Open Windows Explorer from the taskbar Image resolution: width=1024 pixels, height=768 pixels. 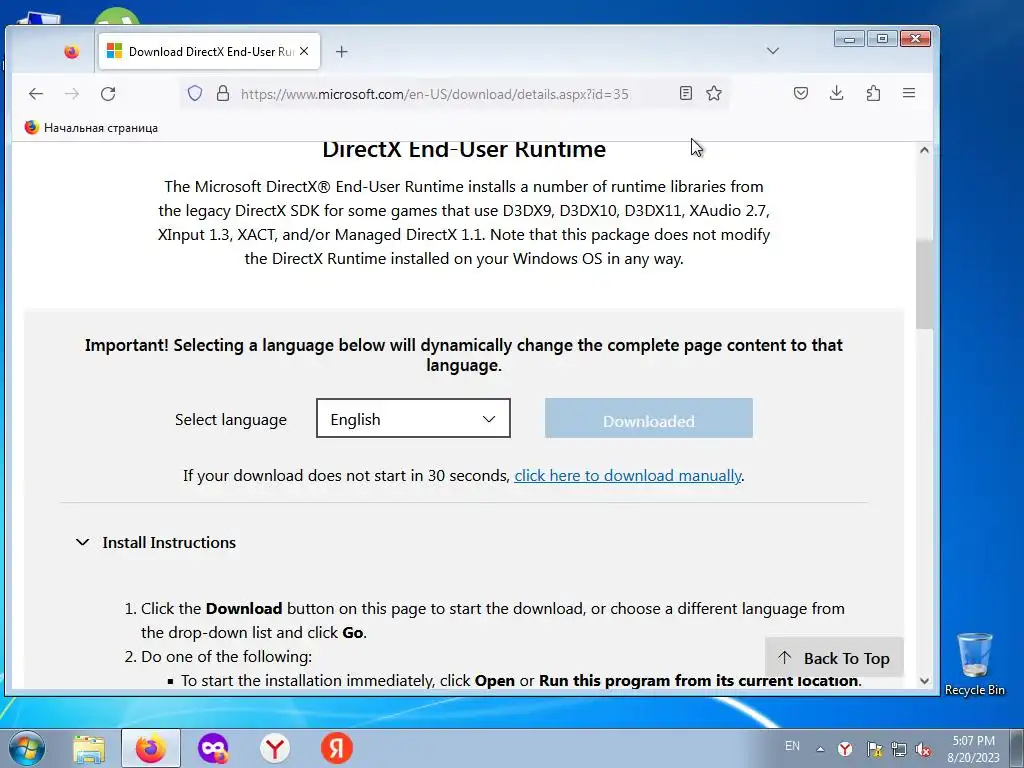(89, 748)
